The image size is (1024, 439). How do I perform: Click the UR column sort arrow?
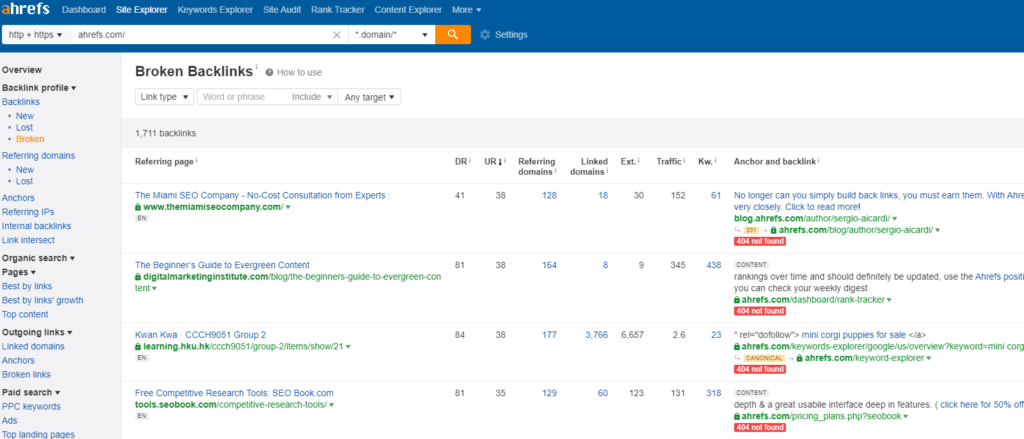500,162
